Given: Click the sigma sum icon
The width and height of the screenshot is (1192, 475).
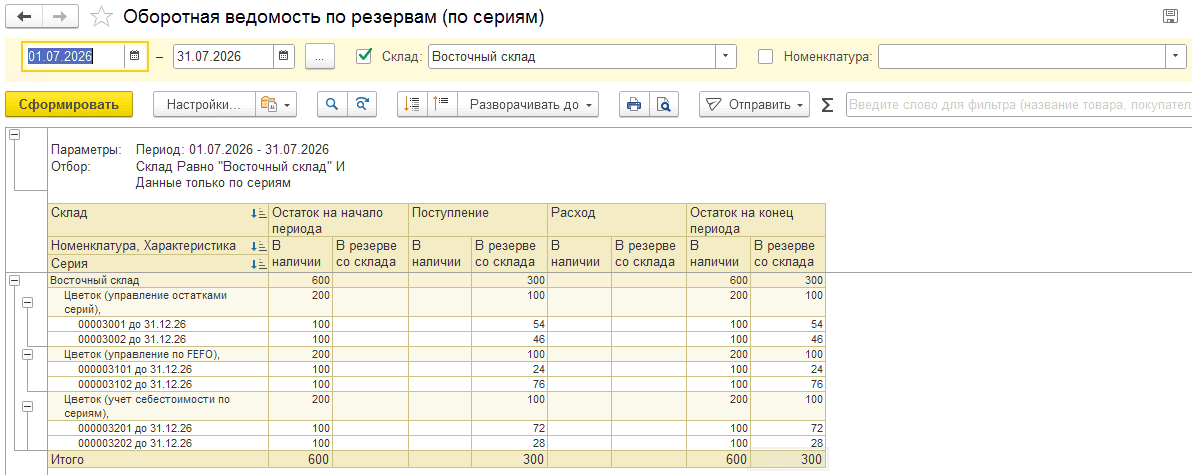Looking at the screenshot, I should point(828,105).
